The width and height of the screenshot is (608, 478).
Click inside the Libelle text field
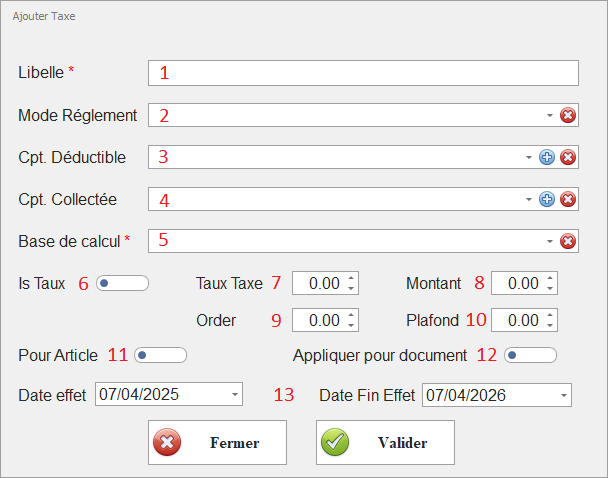[363, 73]
